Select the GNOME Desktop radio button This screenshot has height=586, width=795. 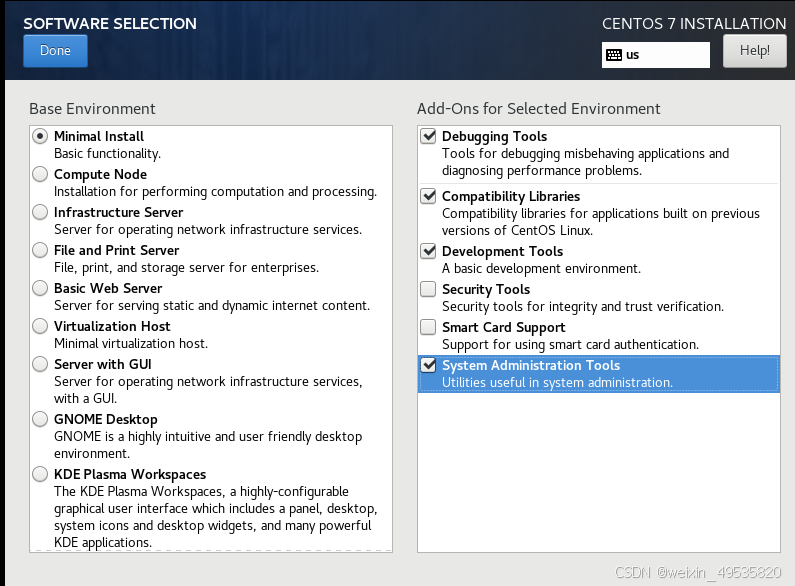(40, 419)
